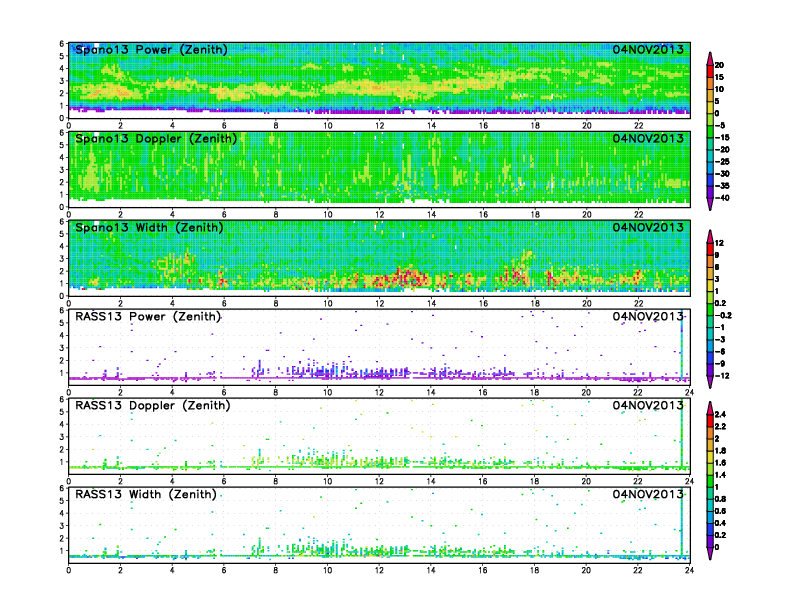This screenshot has height=612, width=792.
Task: Click the "-40" label on the top colorbar
Action: (722, 198)
